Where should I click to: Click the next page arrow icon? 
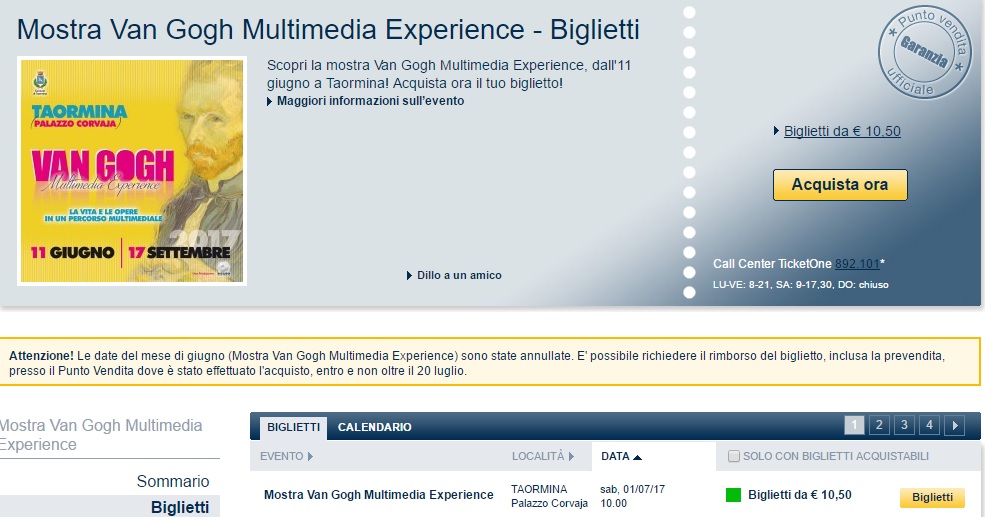[954, 426]
